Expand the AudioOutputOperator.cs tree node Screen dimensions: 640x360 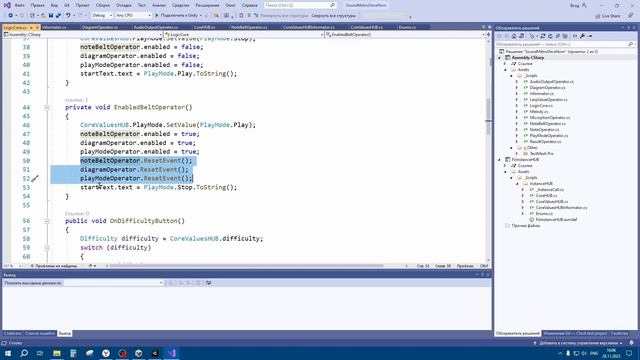(517, 82)
